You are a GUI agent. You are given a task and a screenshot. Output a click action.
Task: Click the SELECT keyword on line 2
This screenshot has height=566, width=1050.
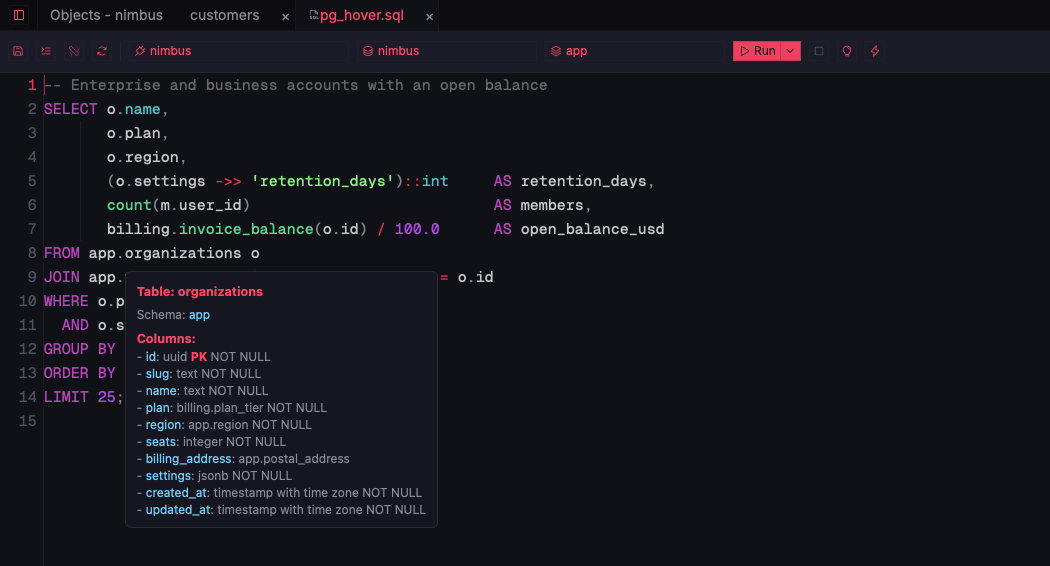coord(70,109)
